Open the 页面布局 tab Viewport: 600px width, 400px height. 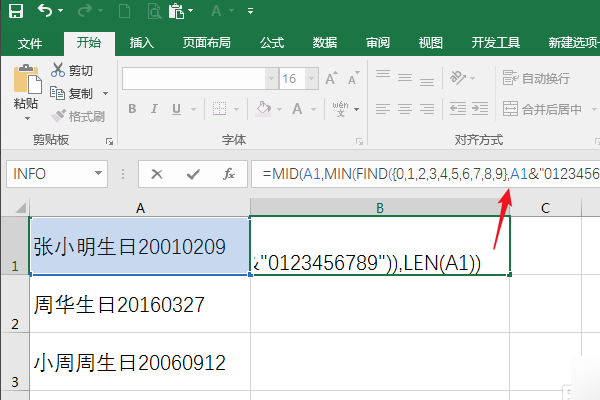[x=207, y=42]
